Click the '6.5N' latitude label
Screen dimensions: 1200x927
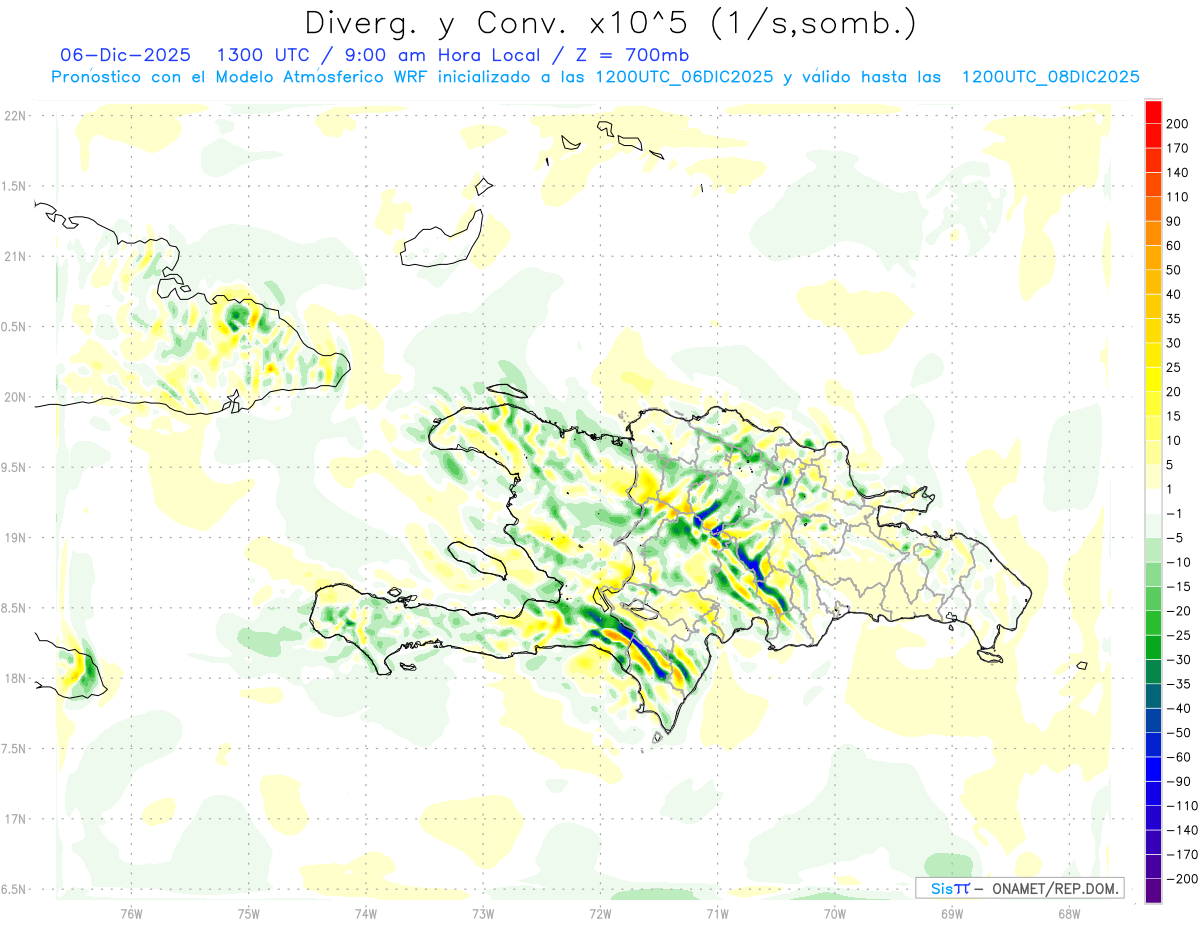(x=14, y=889)
